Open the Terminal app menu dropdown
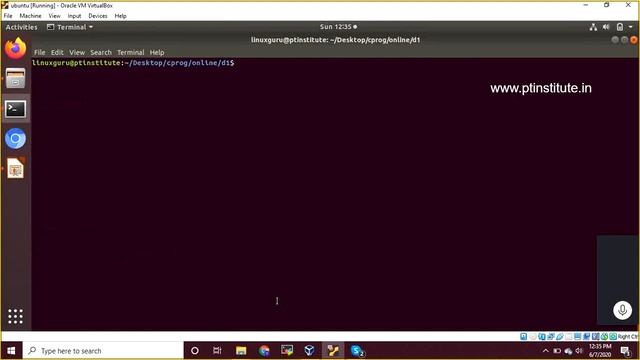Viewport: 640px width, 360px height. [x=70, y=27]
